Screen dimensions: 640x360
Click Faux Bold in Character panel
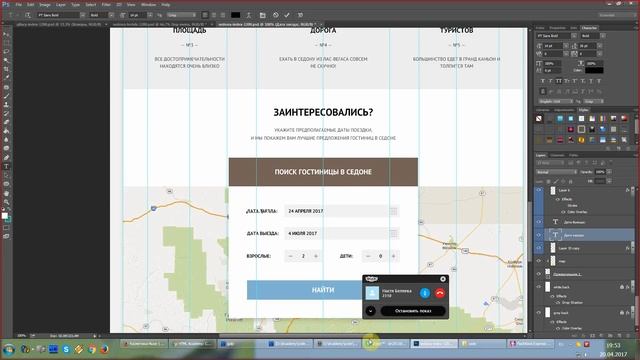pos(542,81)
